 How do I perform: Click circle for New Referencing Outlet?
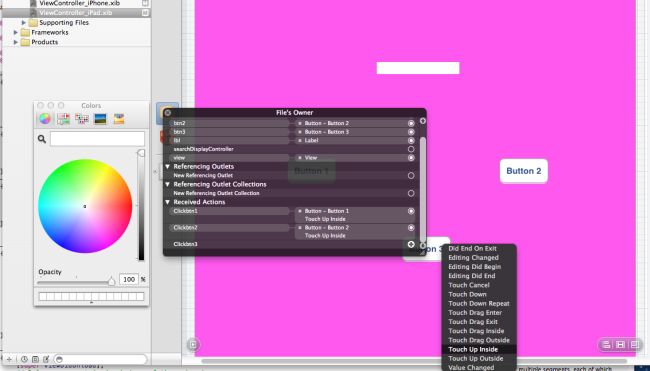click(411, 176)
